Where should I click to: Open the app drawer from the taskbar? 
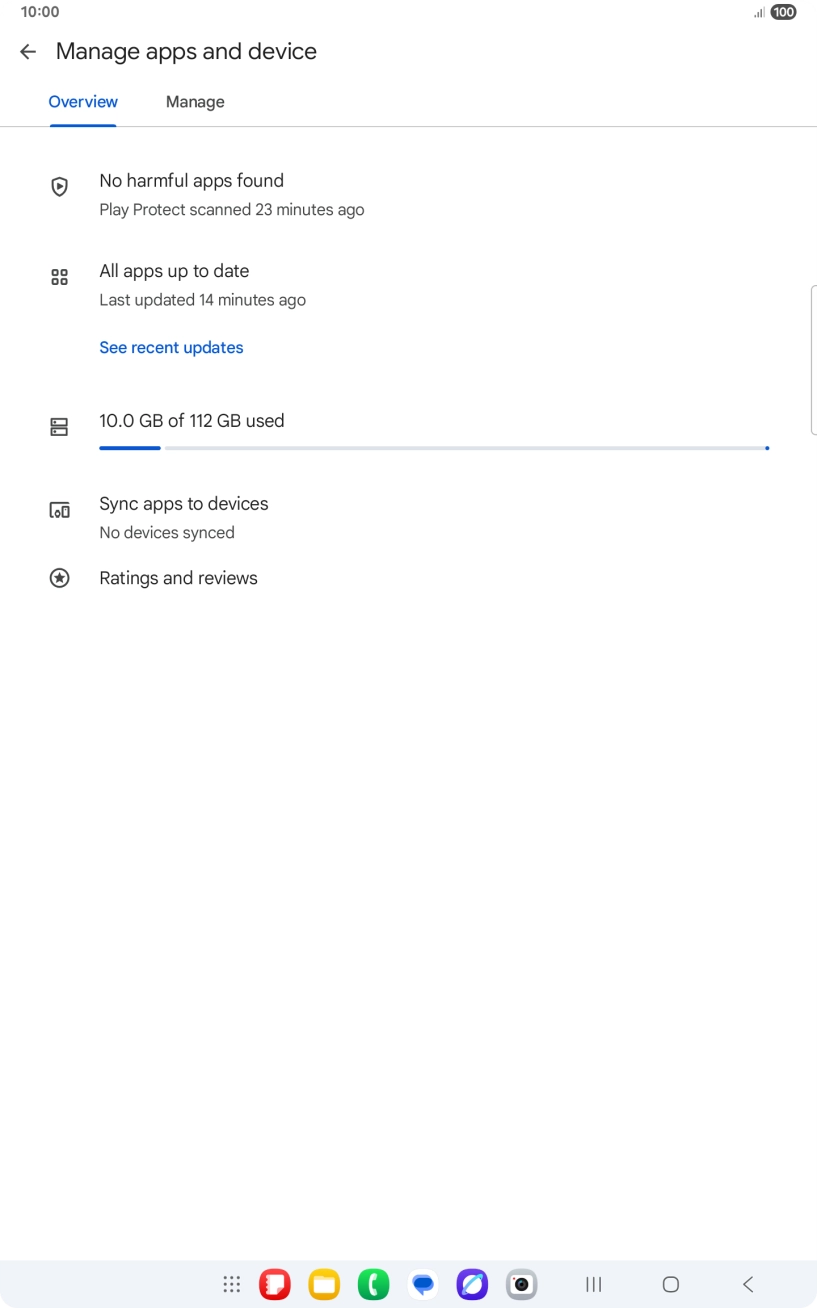[232, 1284]
